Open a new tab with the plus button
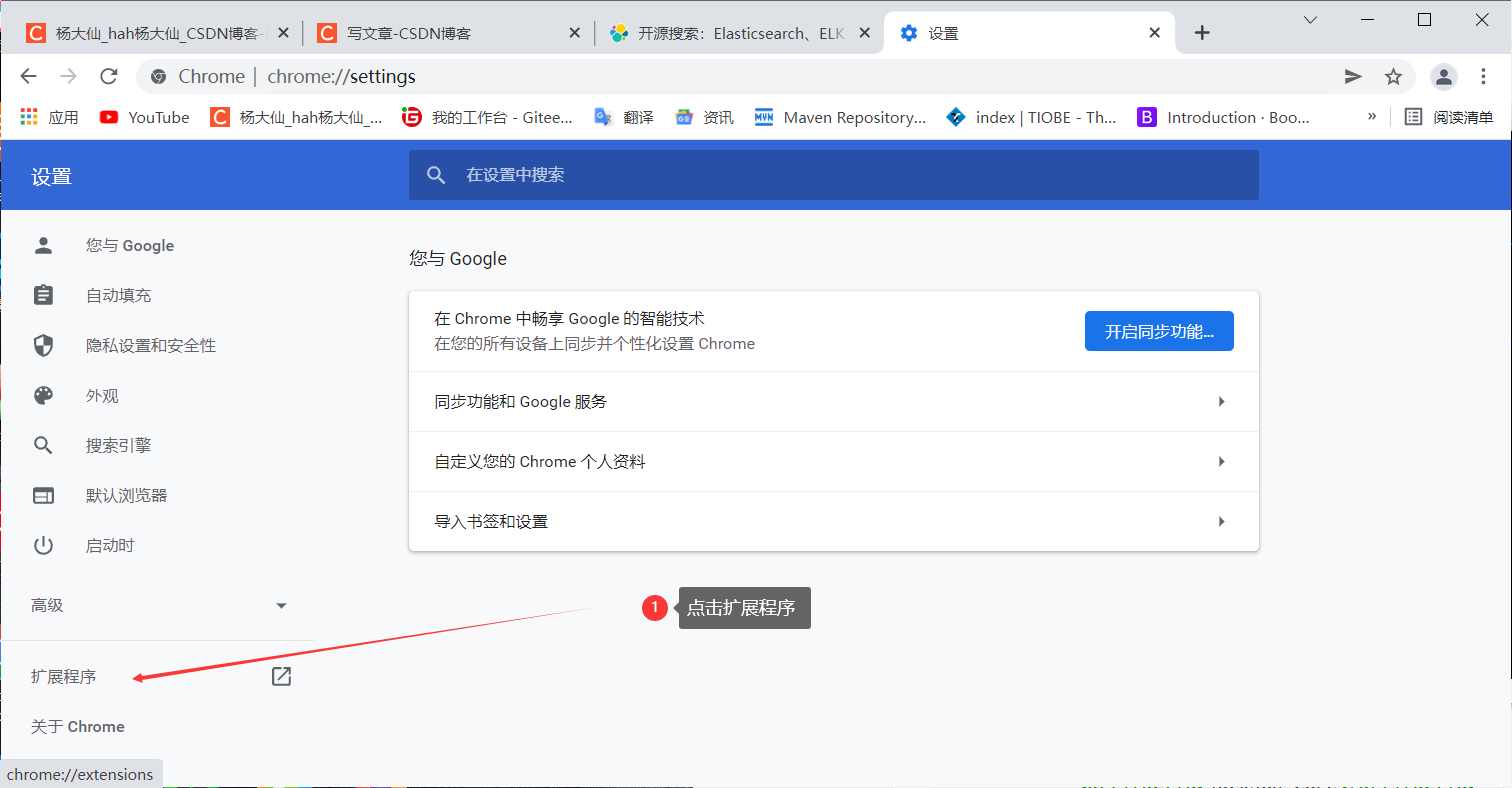Screen dimensions: 1512x788 [x=1202, y=33]
